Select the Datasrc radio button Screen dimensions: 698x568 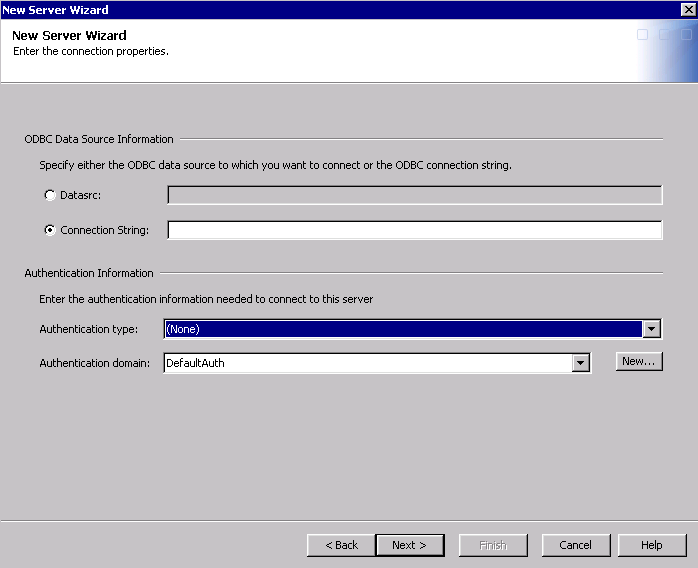tap(50, 195)
